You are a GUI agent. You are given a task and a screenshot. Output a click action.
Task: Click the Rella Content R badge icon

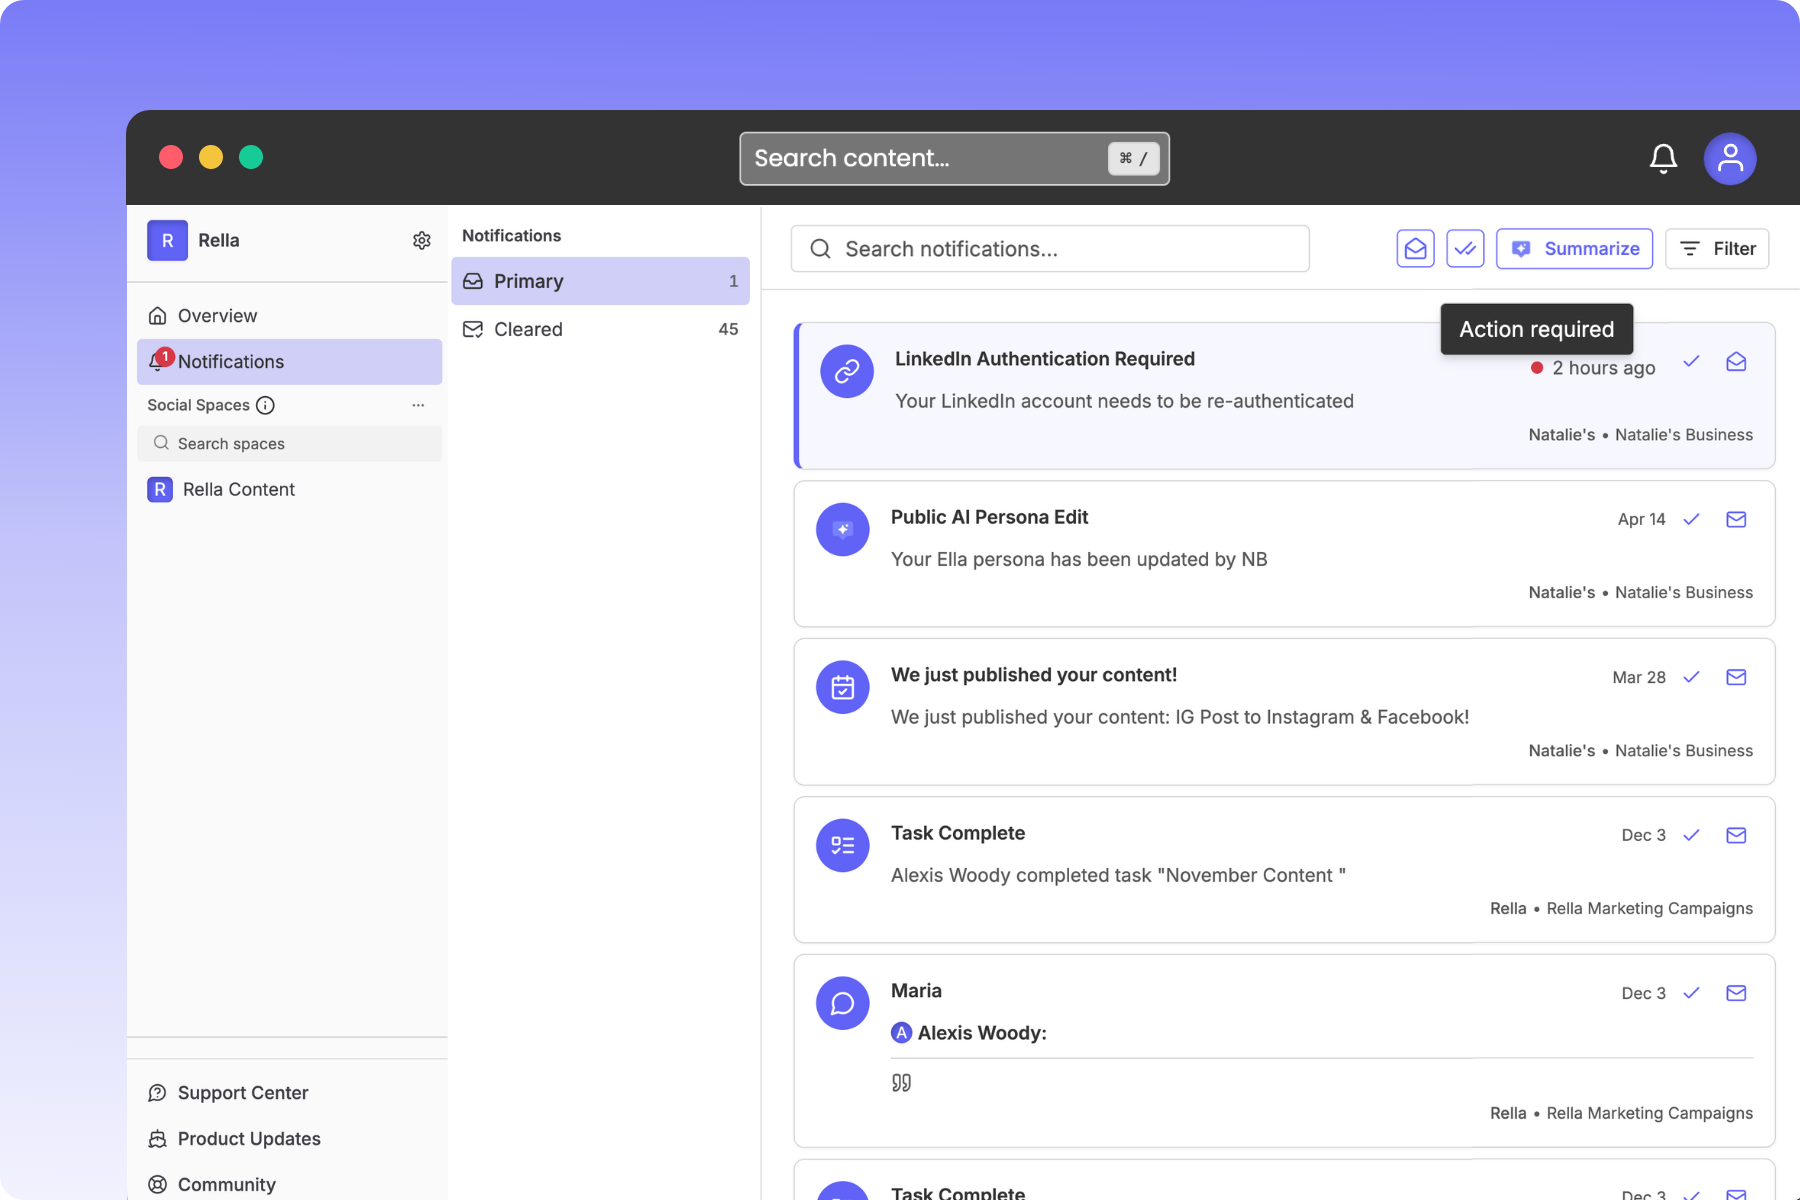click(160, 489)
